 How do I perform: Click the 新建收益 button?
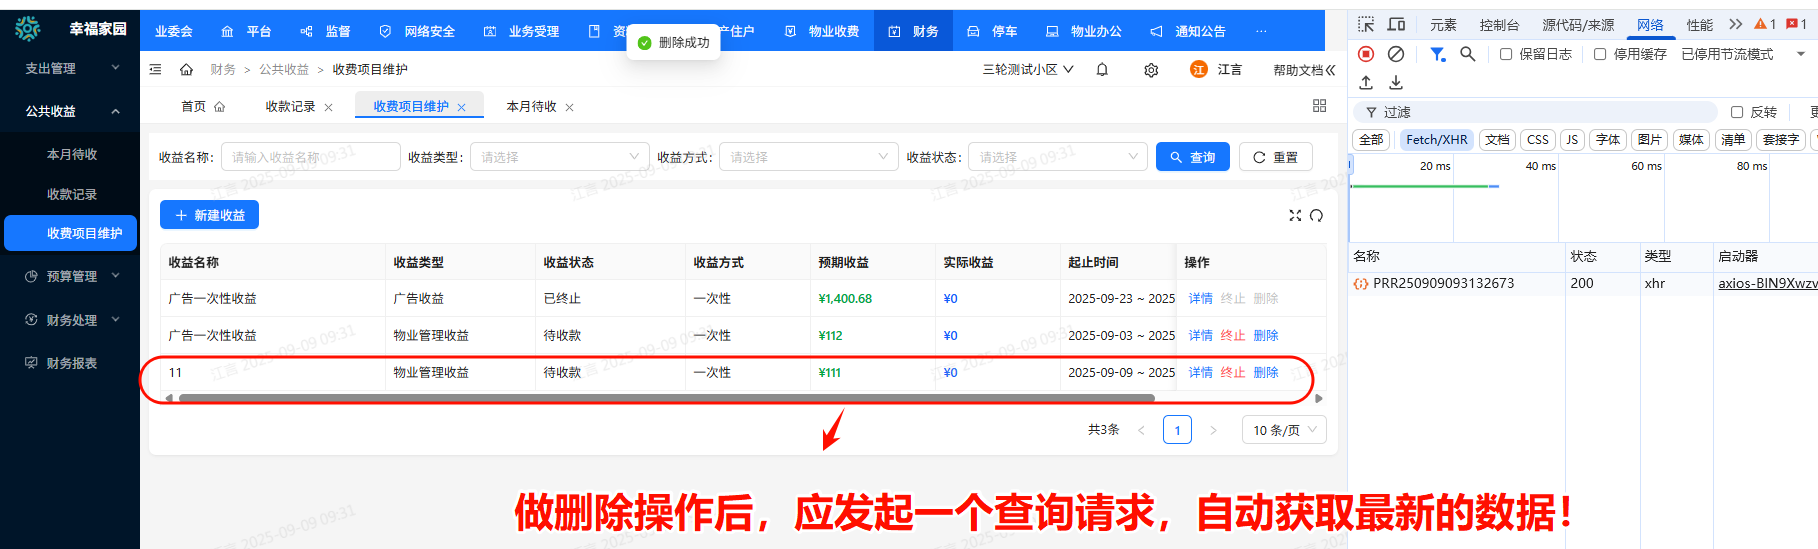(x=209, y=215)
